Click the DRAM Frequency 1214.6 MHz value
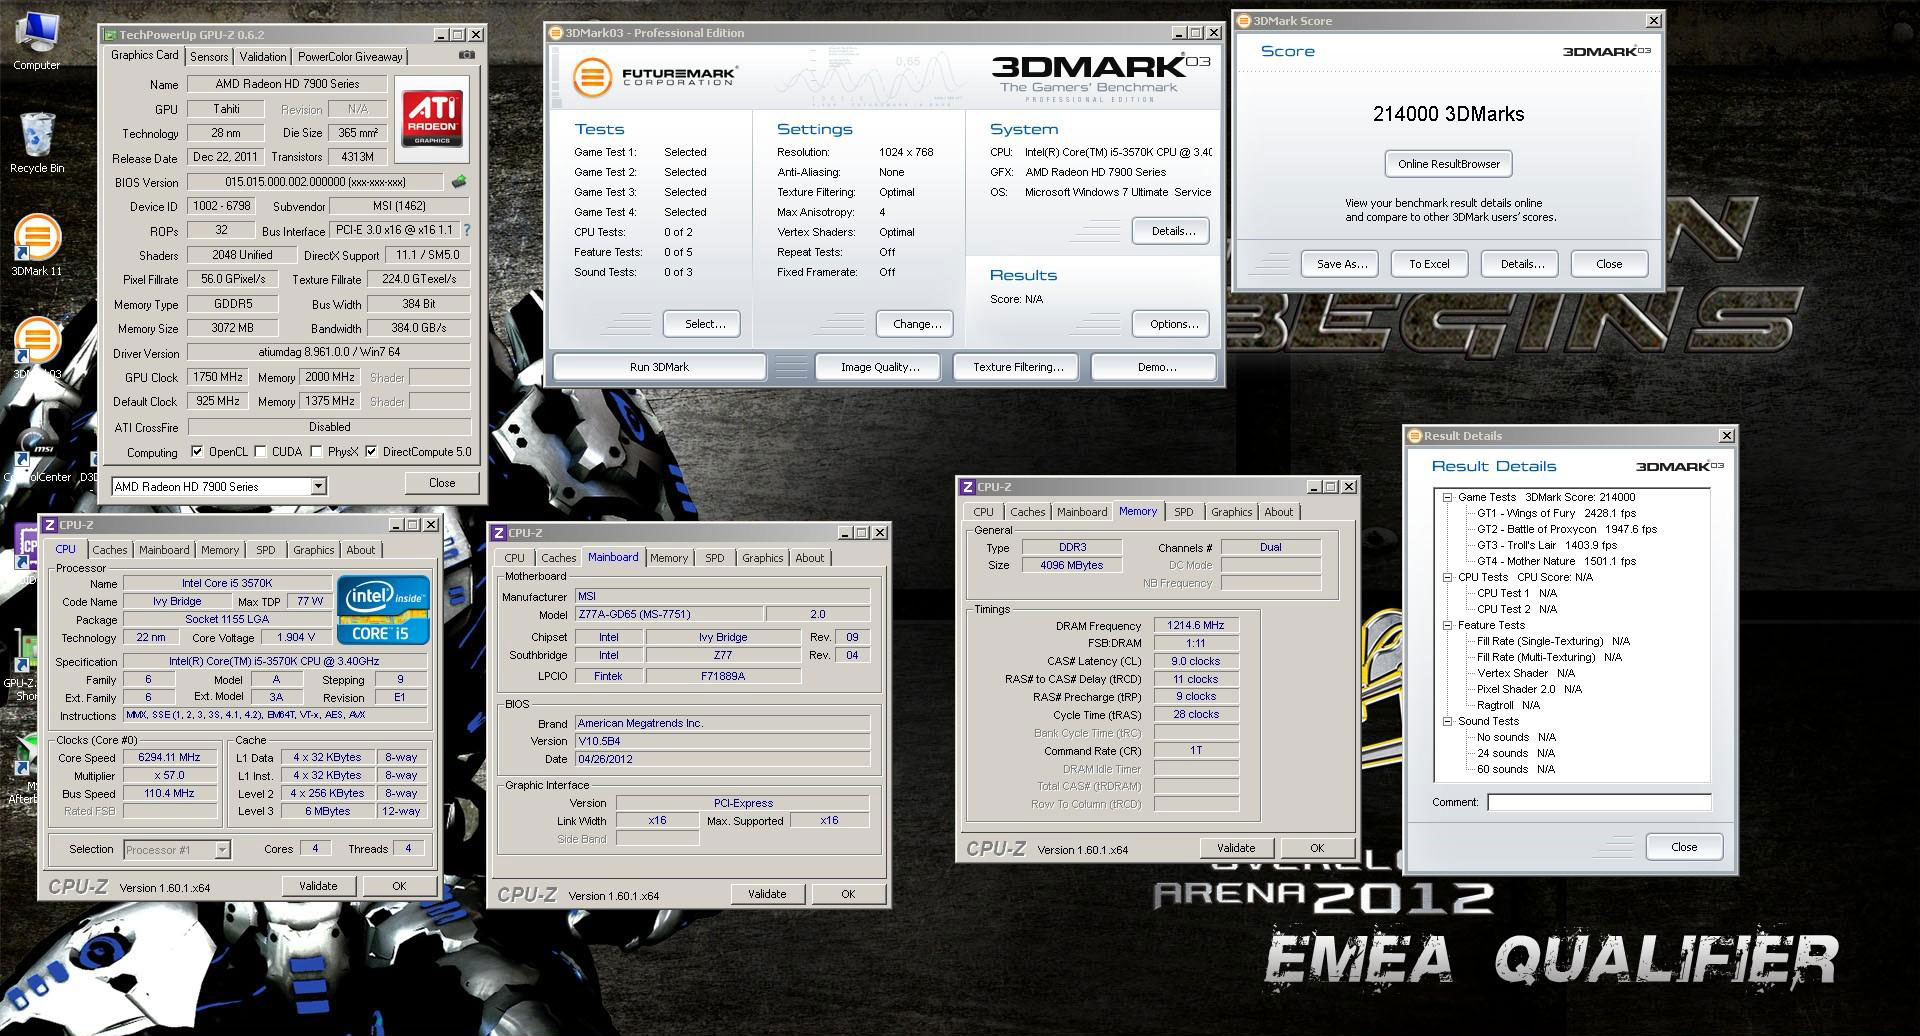1920x1036 pixels. pyautogui.click(x=1196, y=626)
